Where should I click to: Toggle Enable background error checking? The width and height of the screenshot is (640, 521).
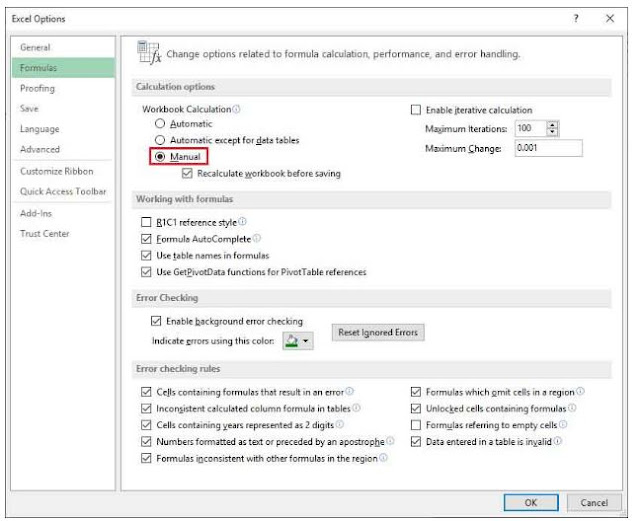(156, 321)
